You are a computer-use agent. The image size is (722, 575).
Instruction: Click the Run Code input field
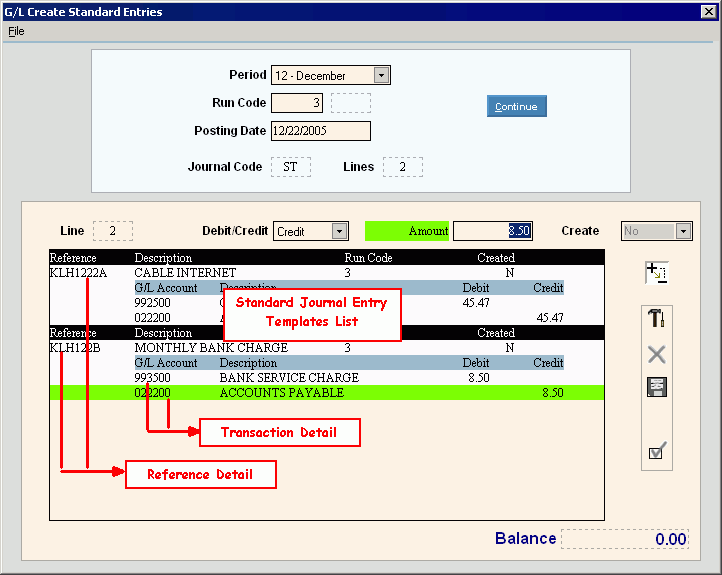(x=297, y=103)
